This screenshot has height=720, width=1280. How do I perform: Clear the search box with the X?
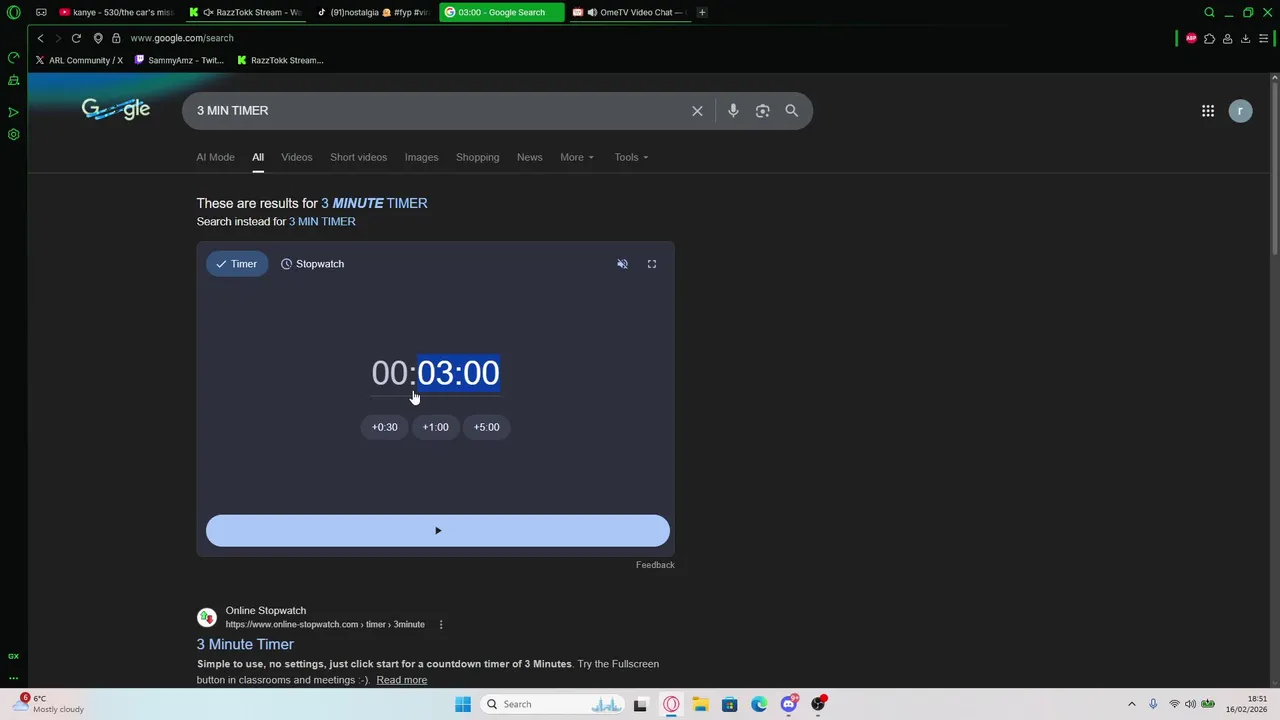[697, 111]
